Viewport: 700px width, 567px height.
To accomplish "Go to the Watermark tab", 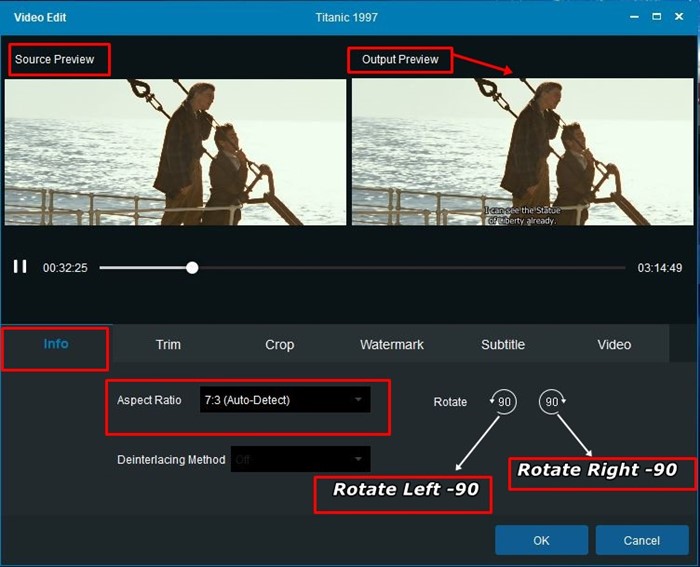I will click(392, 345).
